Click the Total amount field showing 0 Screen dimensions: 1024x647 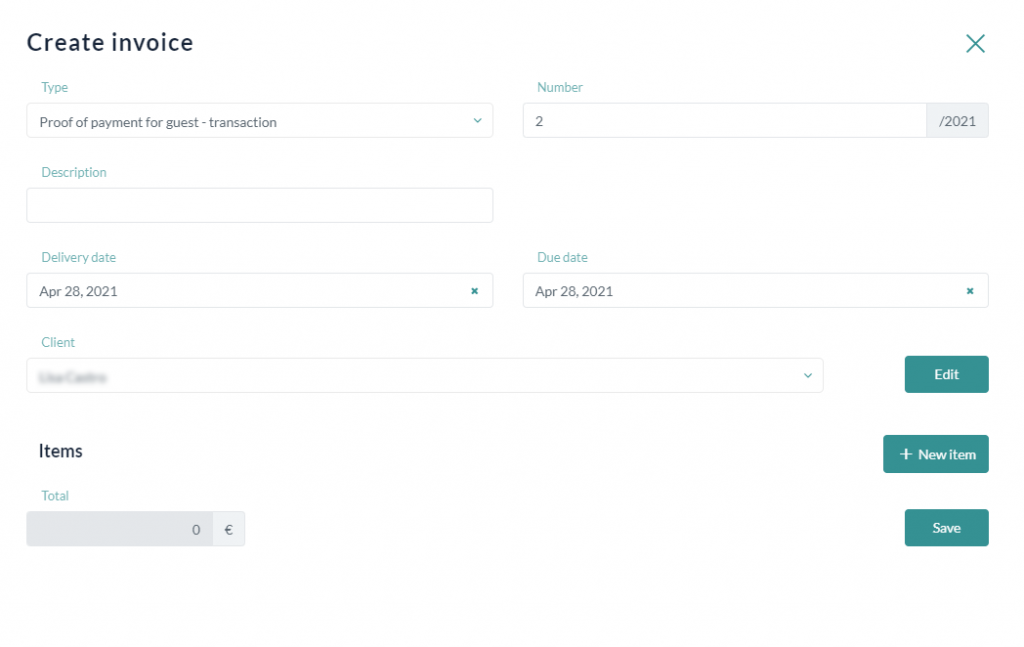[120, 528]
